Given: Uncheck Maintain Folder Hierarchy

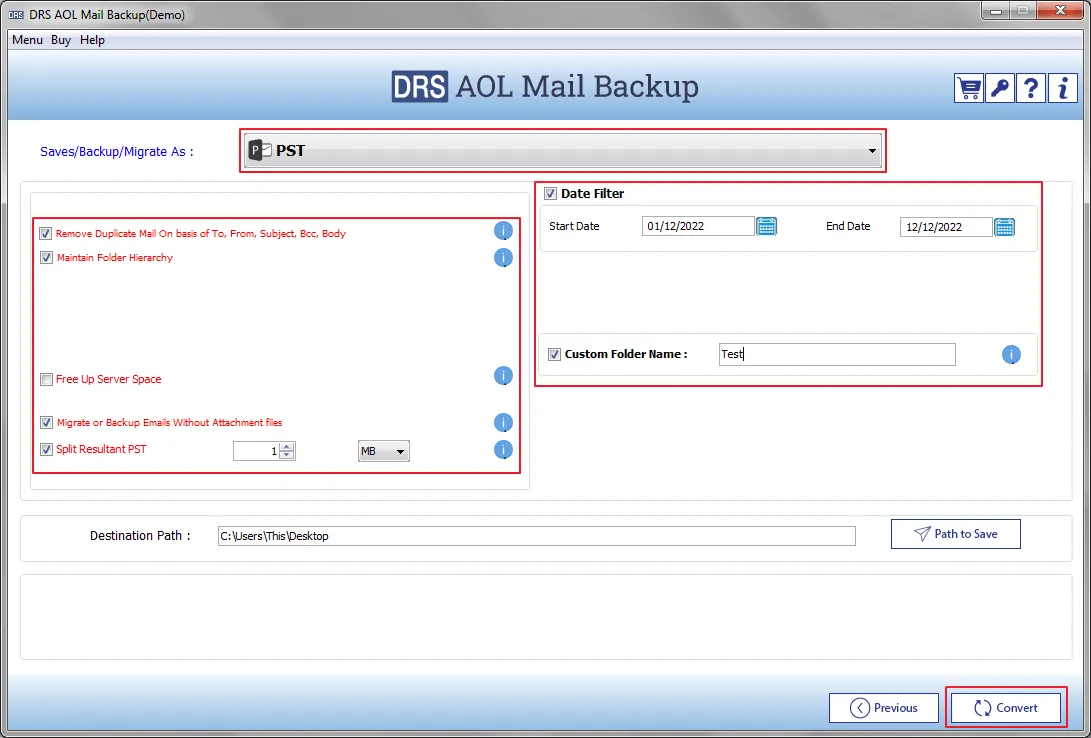Looking at the screenshot, I should pos(46,257).
